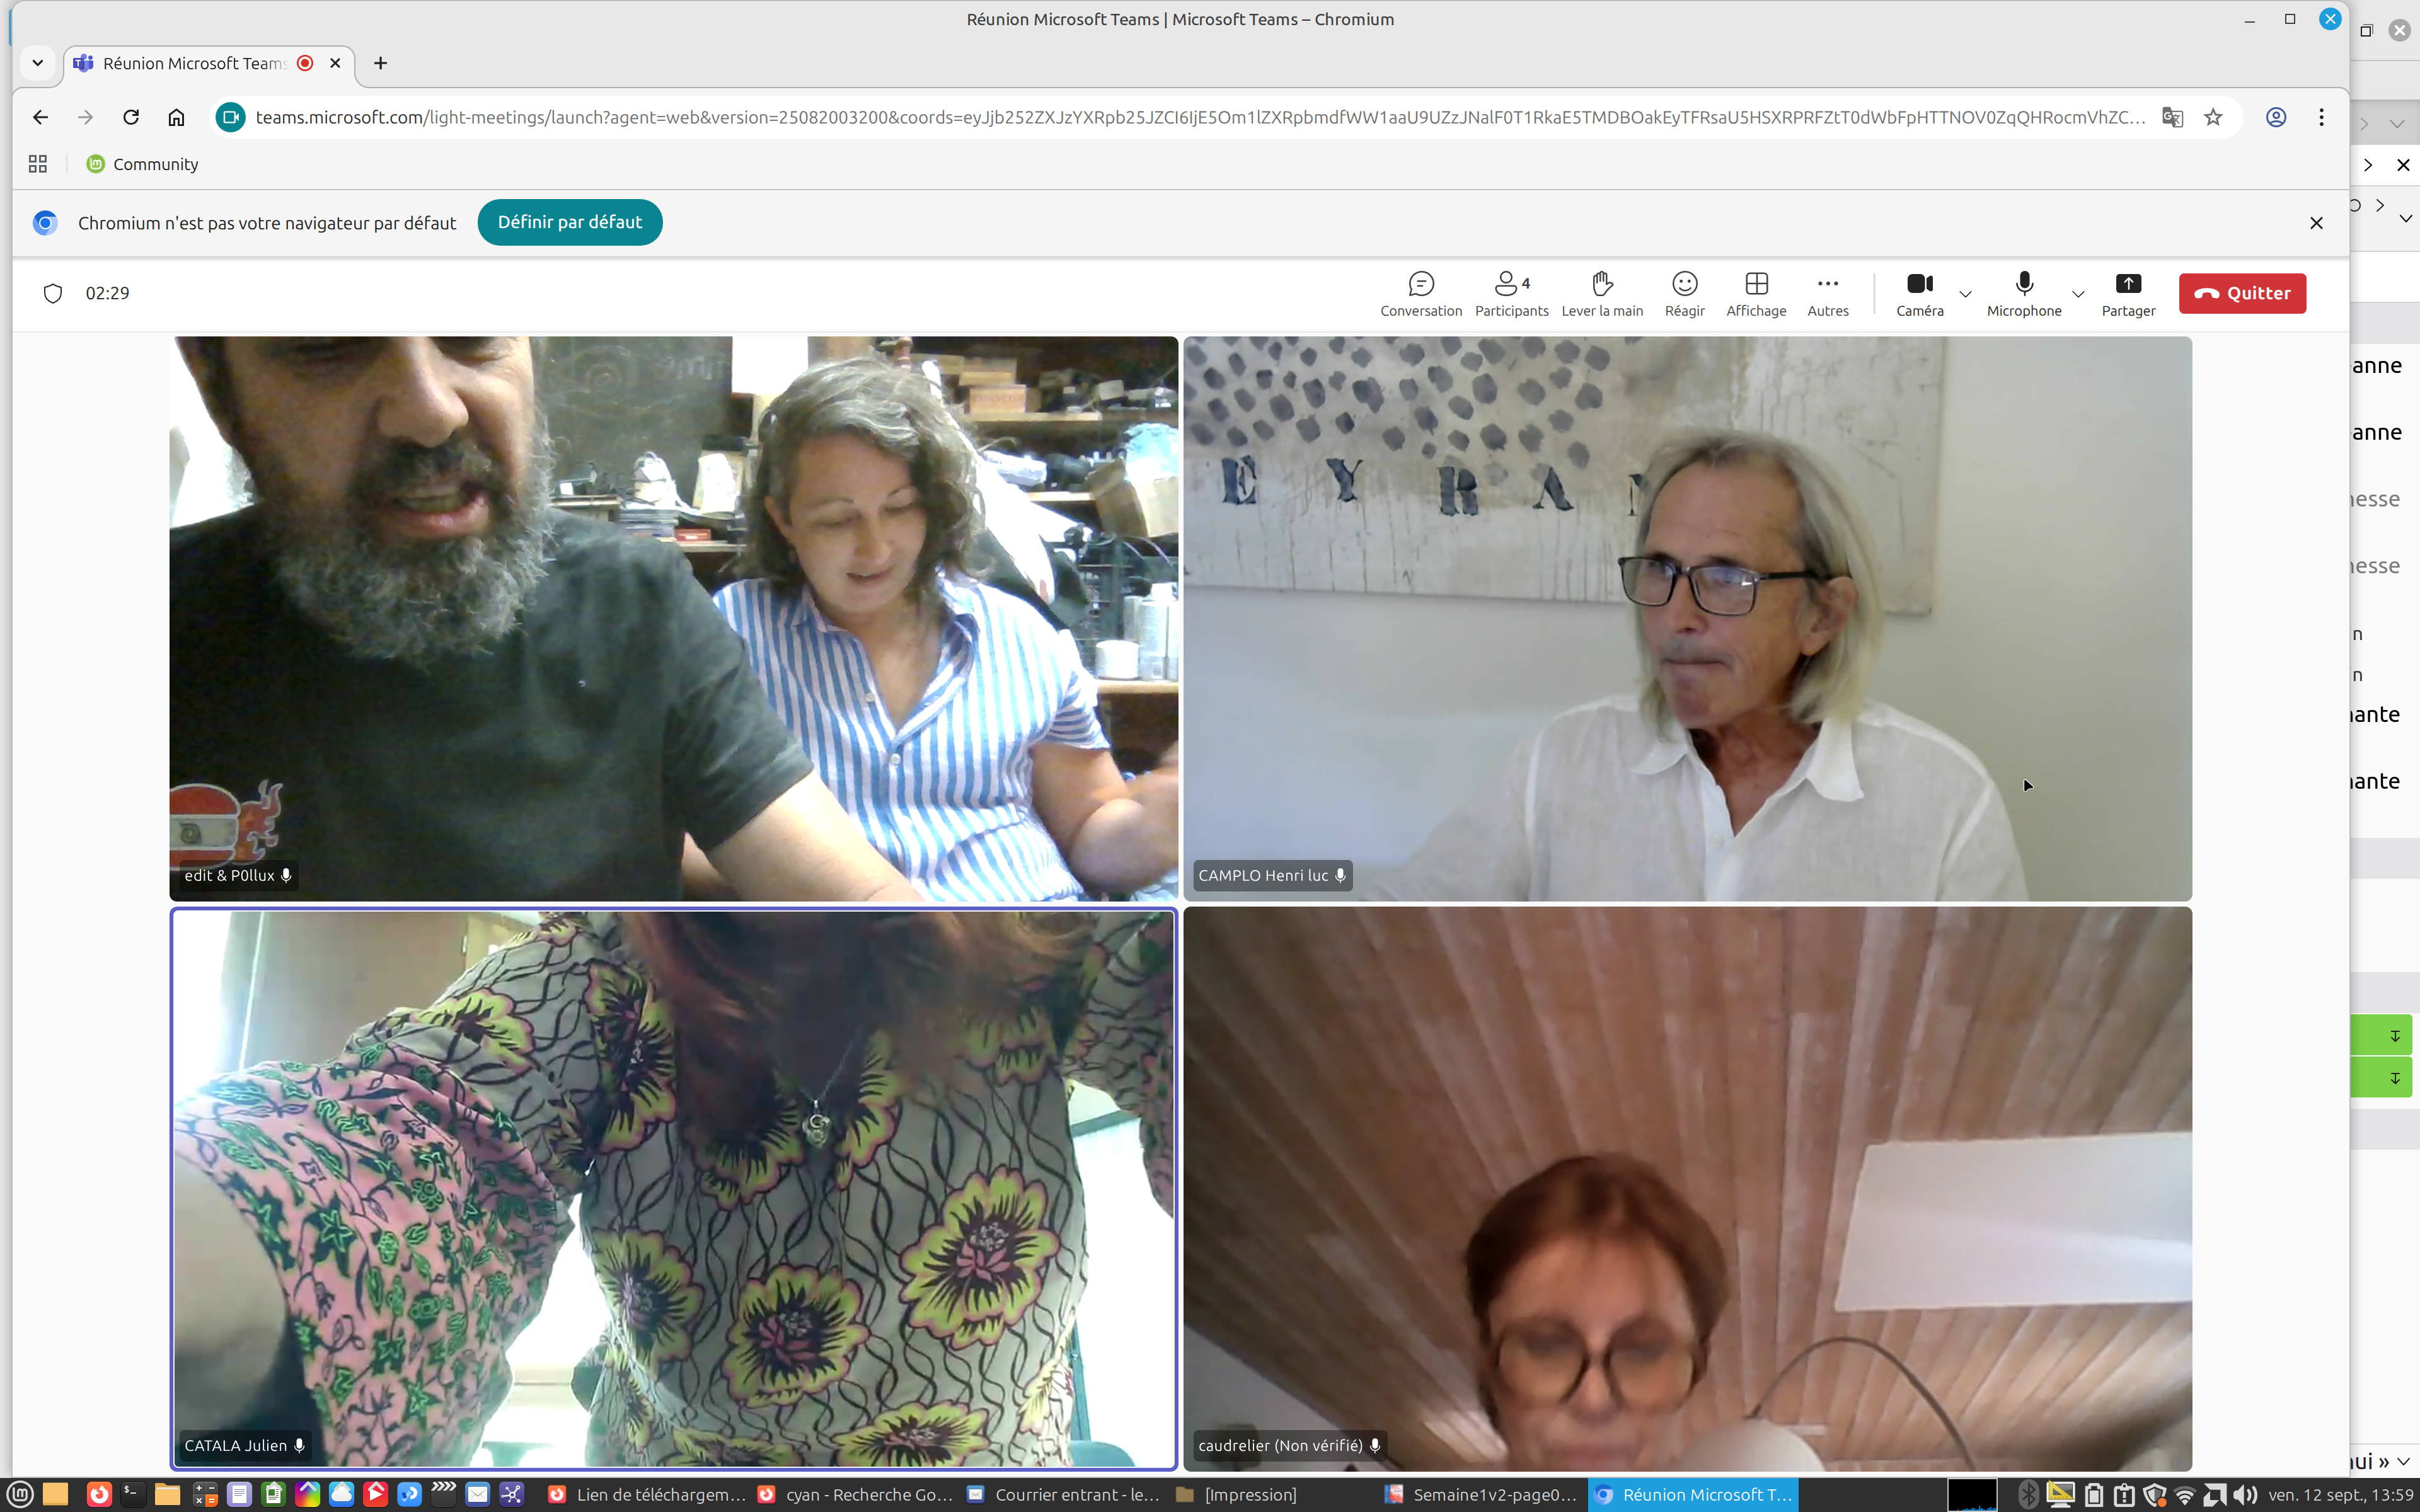Screen dimensions: 2420x1512
Task: Select the Réunion Microsoft Teams browser tab
Action: click(194, 63)
